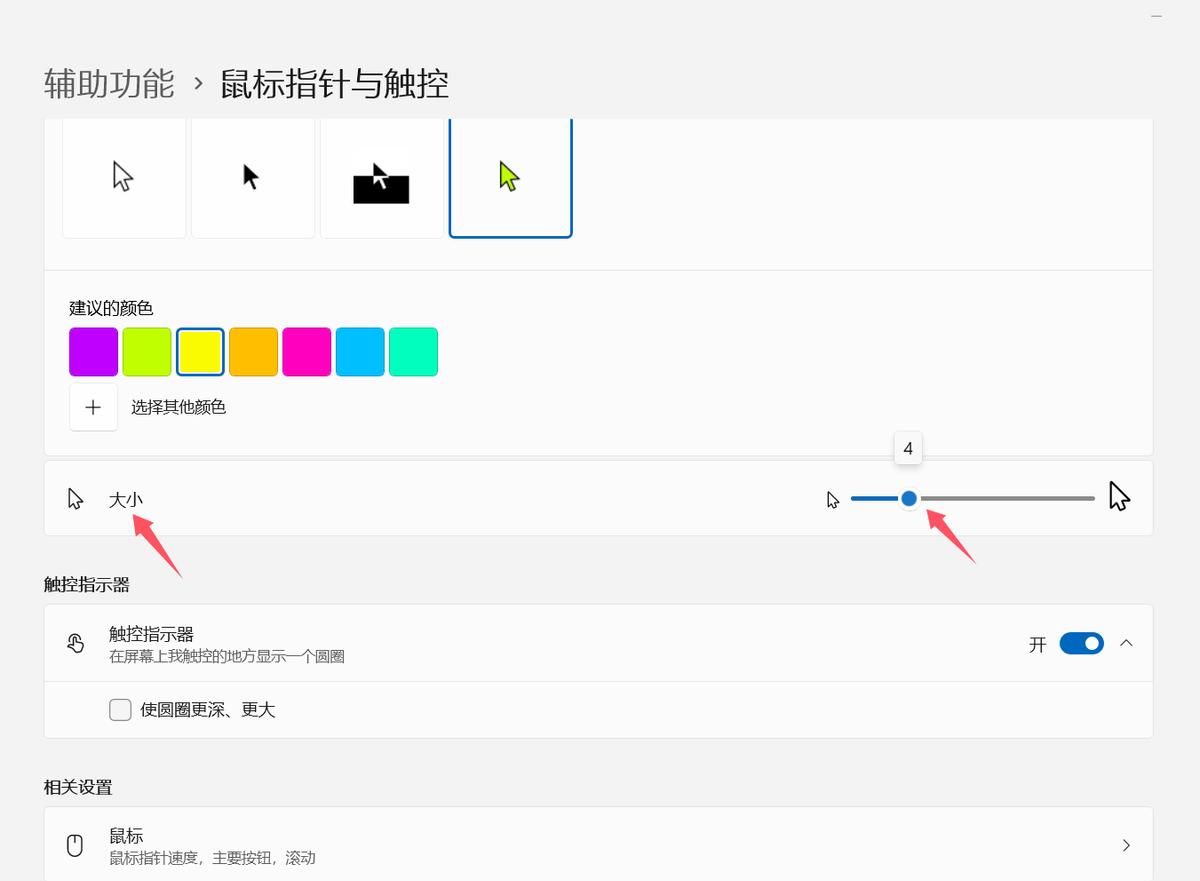Pick the purple suggested color

(x=94, y=352)
